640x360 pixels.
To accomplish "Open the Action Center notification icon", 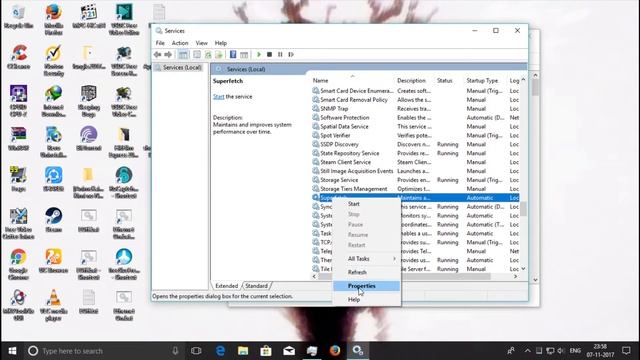I will click(x=627, y=351).
